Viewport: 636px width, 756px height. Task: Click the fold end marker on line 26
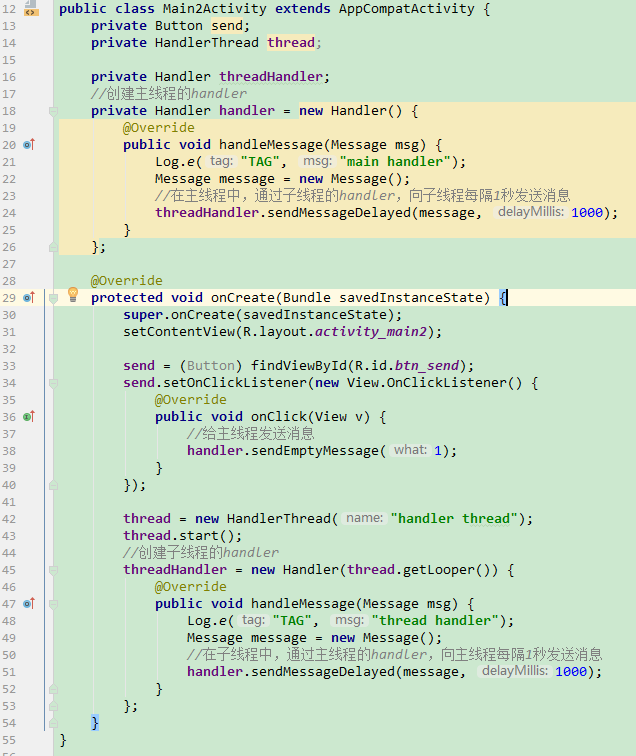(x=54, y=247)
